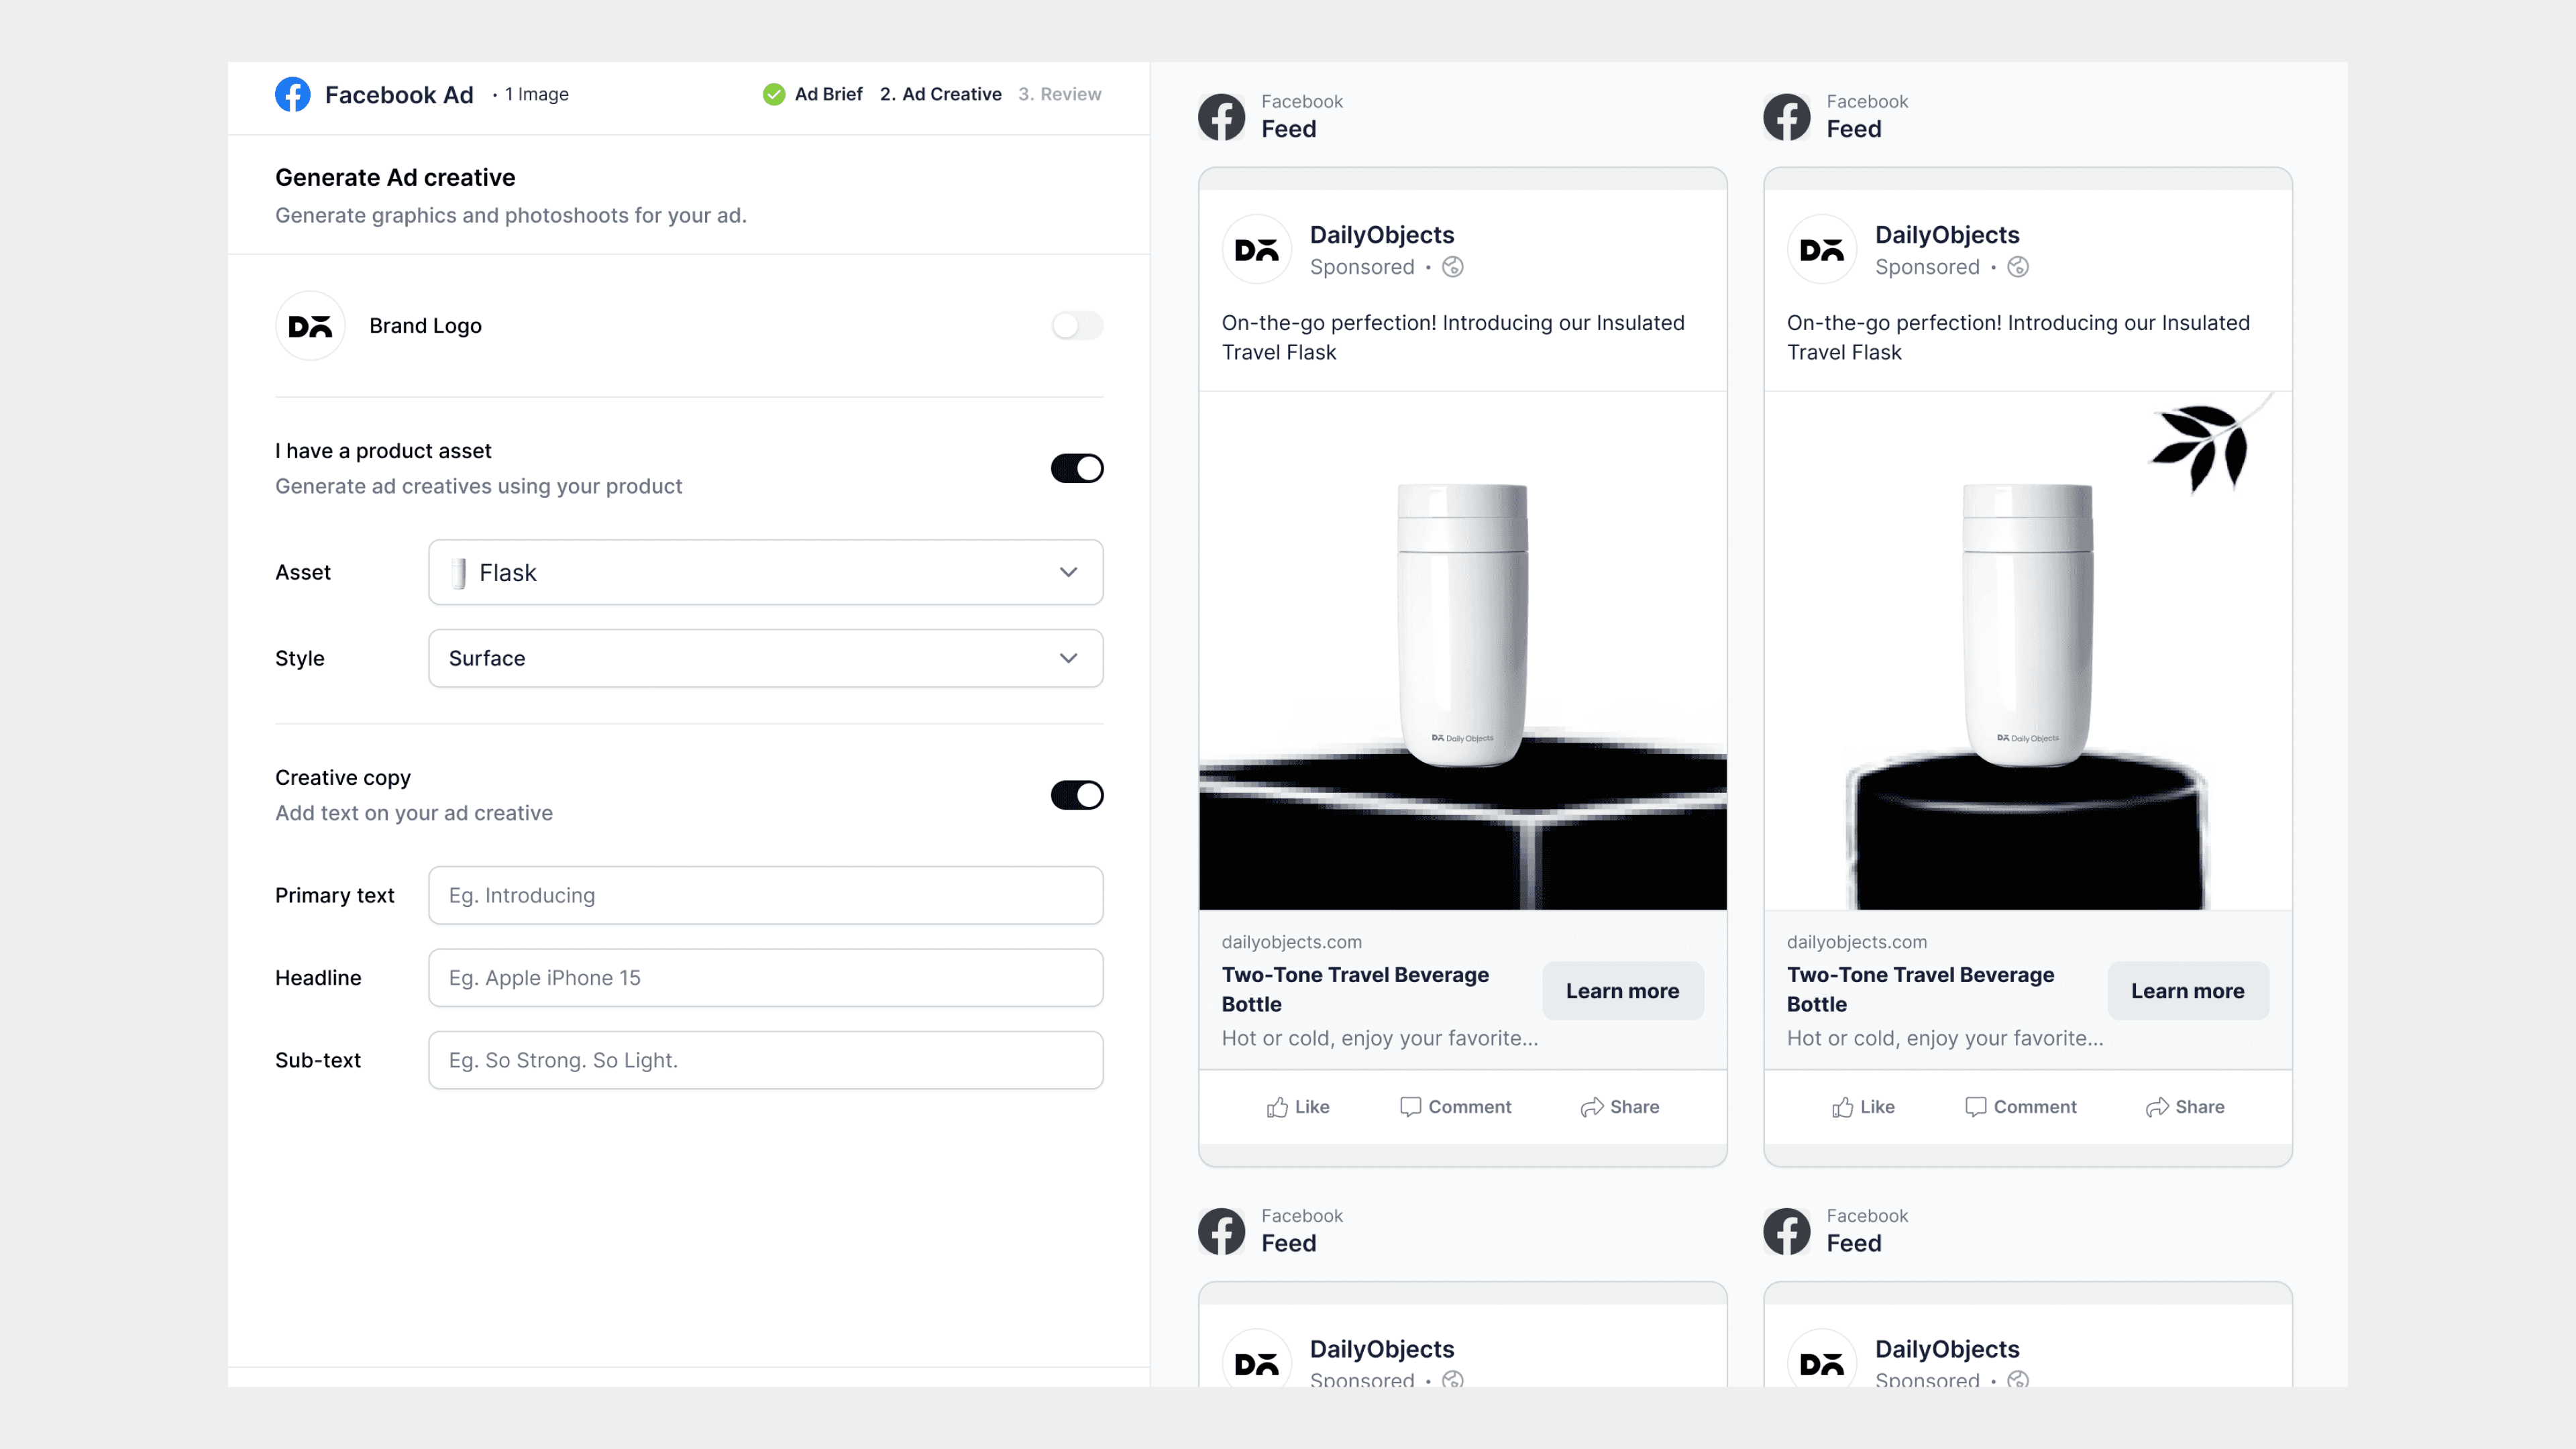Viewport: 2576px width, 1449px height.
Task: Select the Ad Creative step
Action: (941, 94)
